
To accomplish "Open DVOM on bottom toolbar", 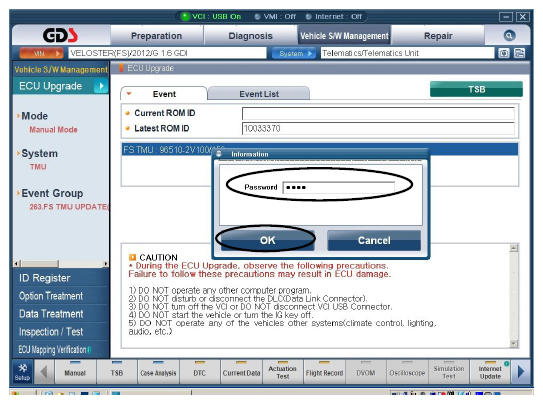I will tap(366, 372).
